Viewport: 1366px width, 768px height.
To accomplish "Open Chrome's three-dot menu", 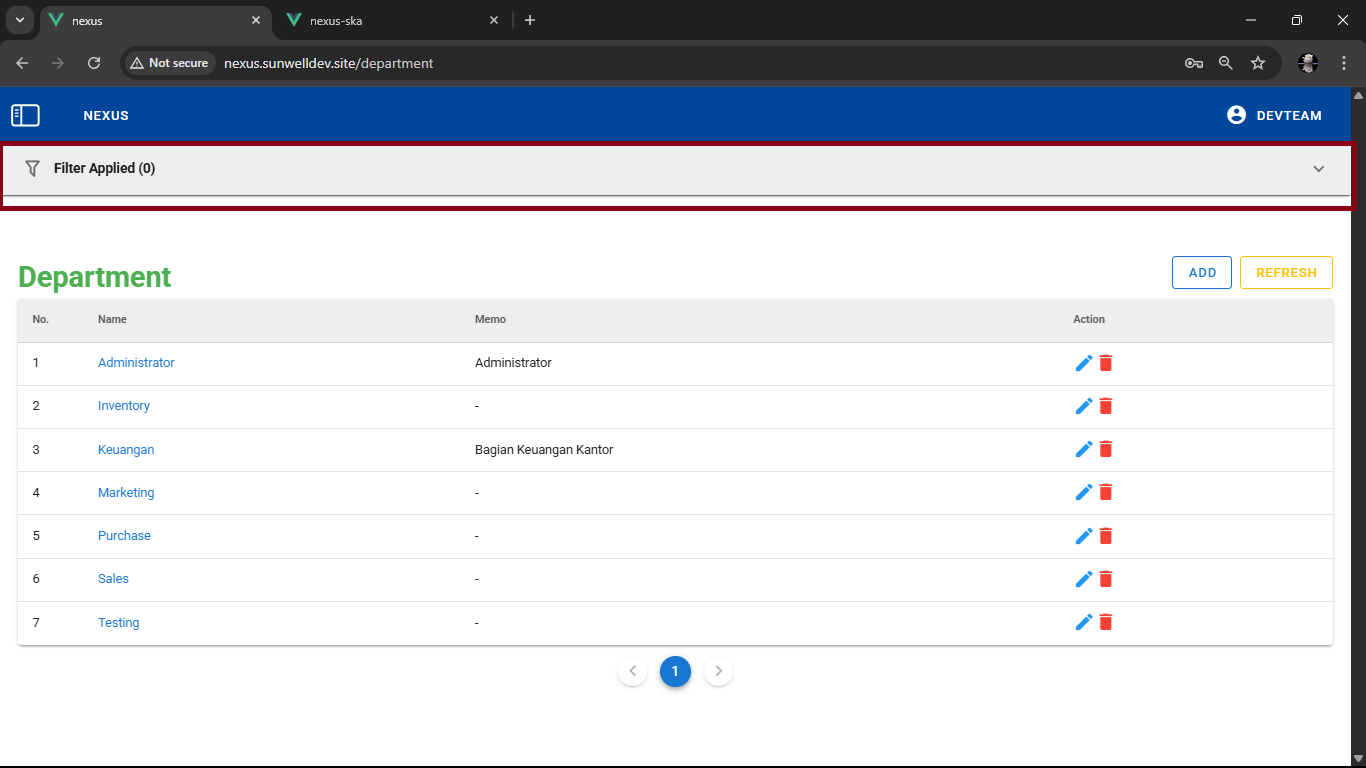I will [x=1344, y=63].
